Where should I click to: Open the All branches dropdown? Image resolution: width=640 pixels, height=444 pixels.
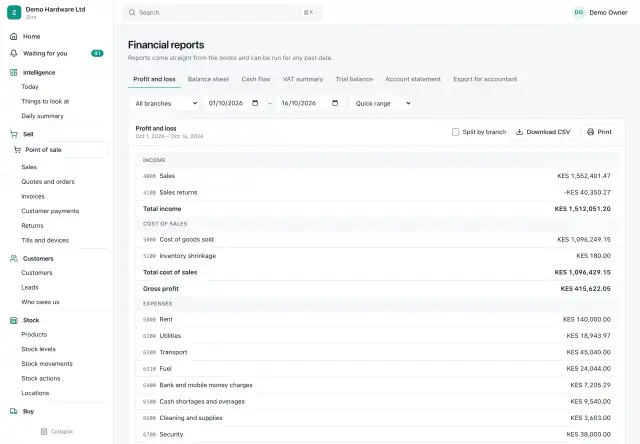tap(166, 103)
